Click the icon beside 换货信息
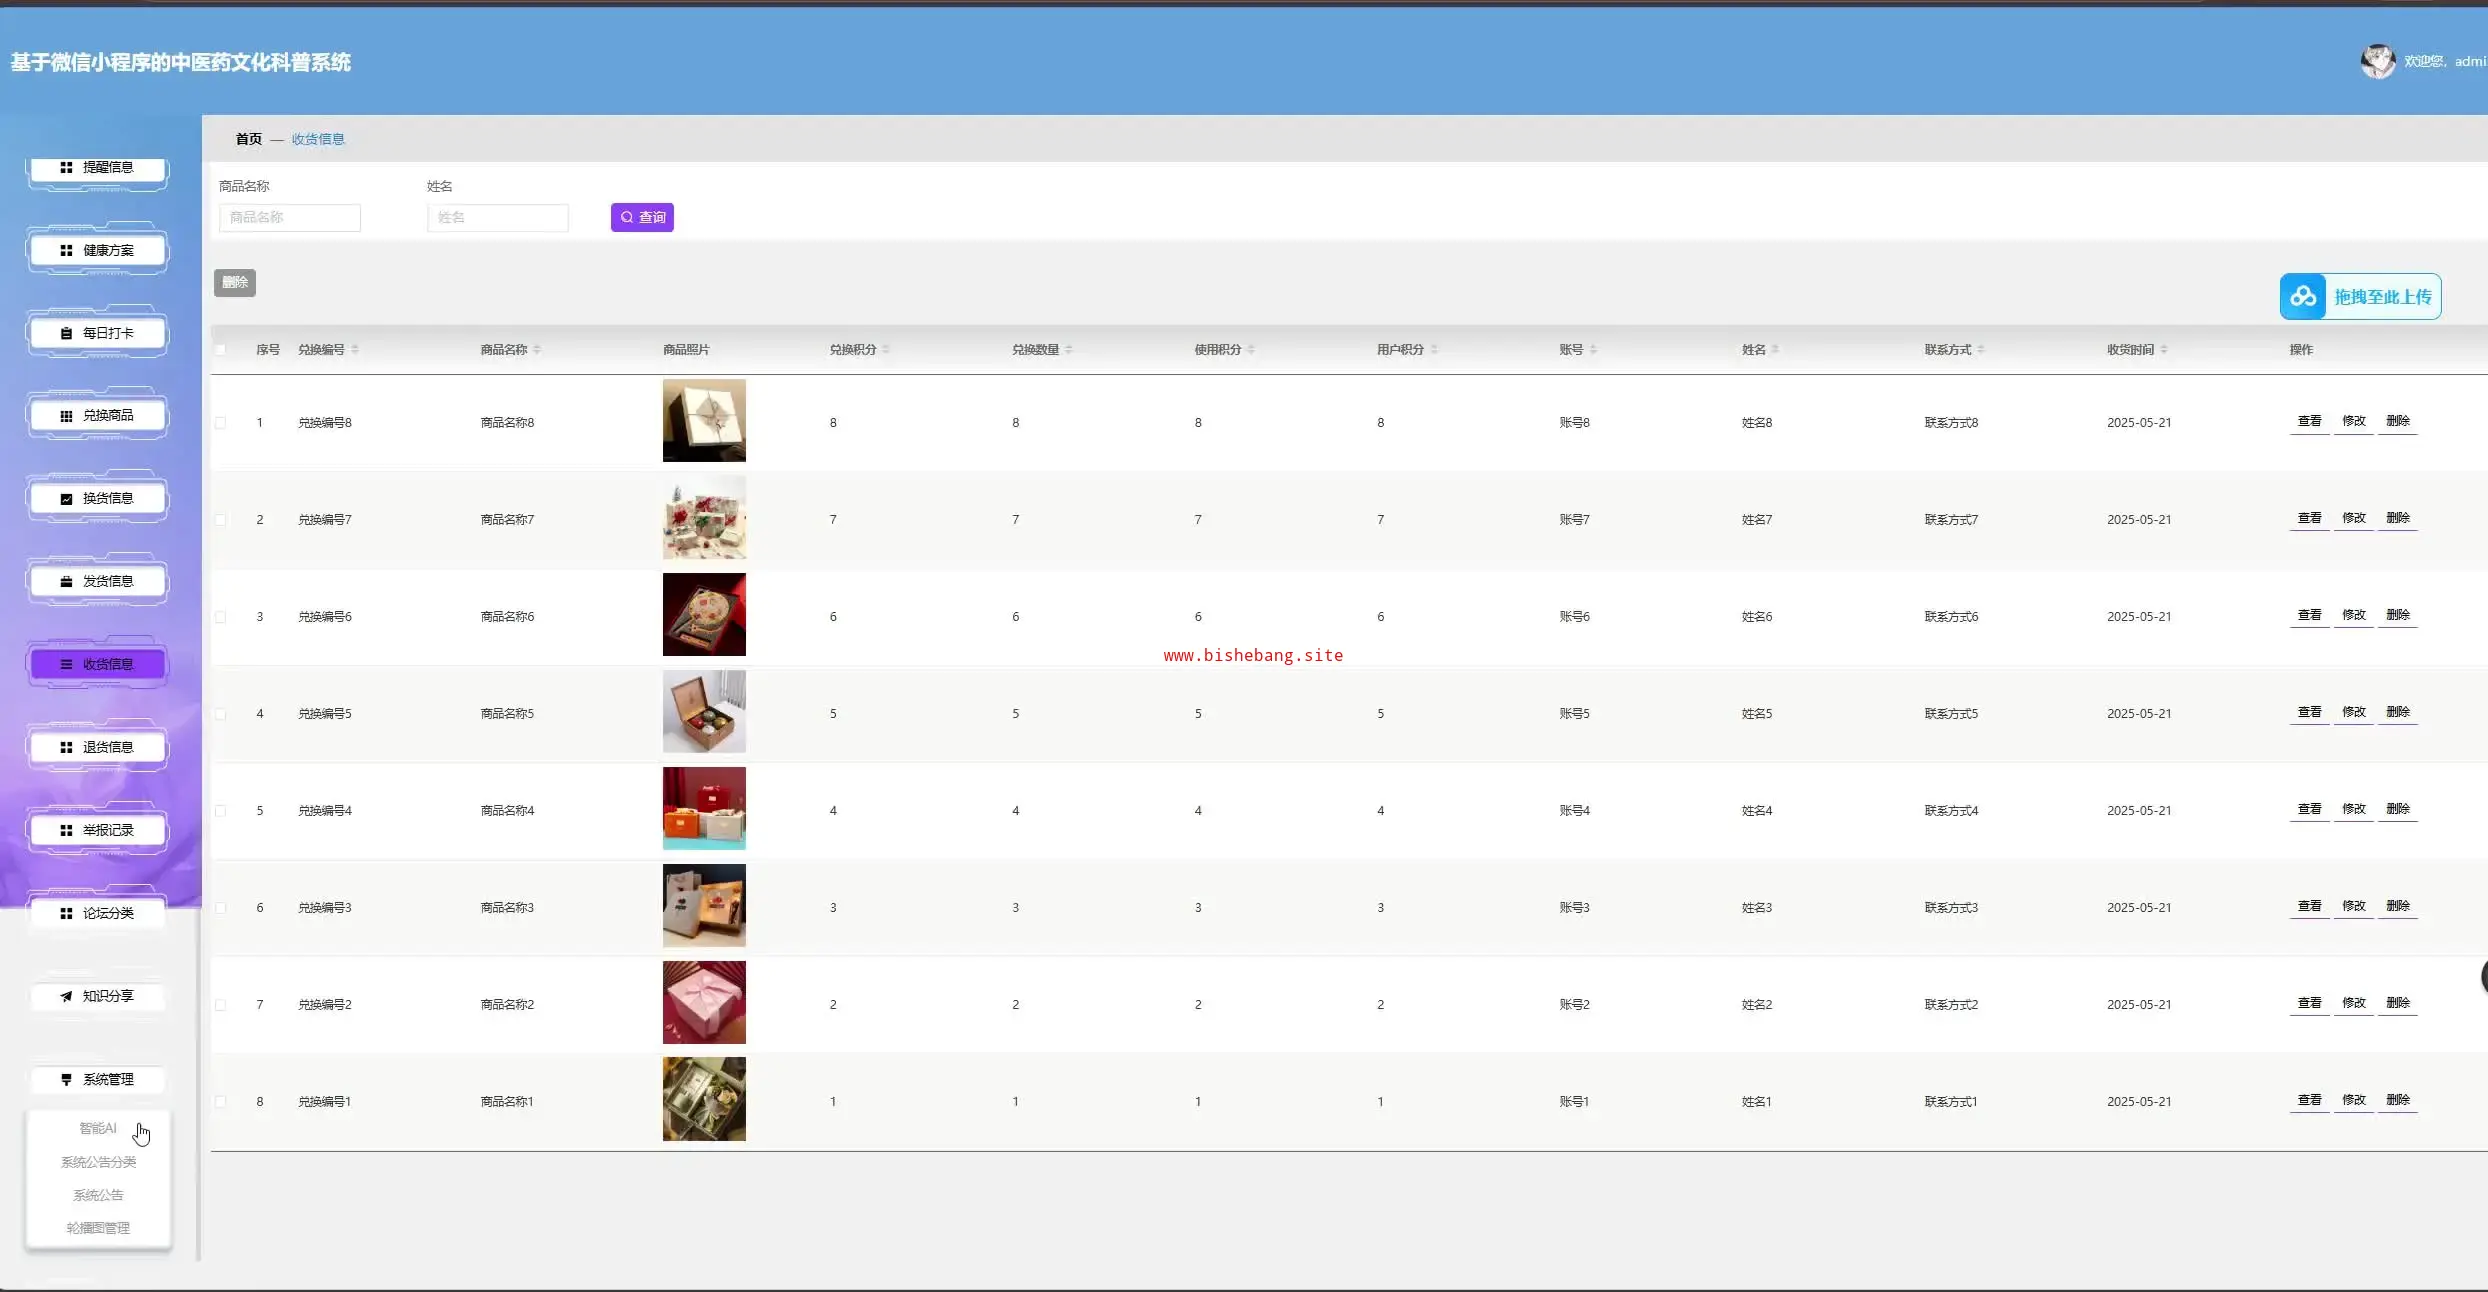 click(x=66, y=499)
